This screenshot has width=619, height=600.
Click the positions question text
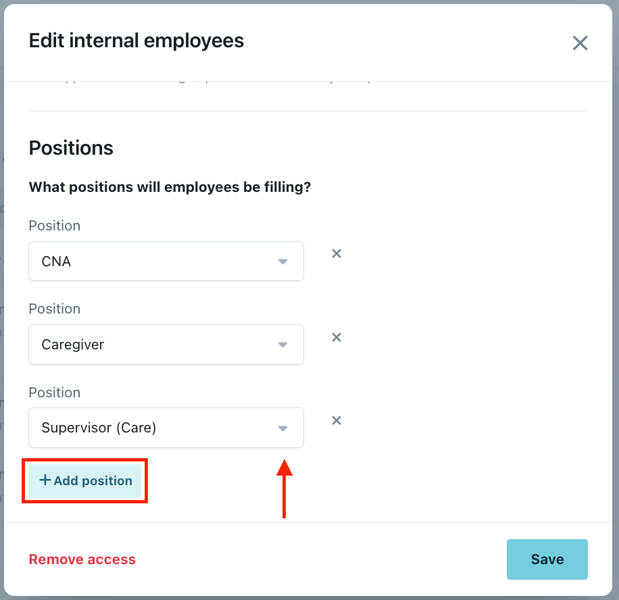pos(169,187)
